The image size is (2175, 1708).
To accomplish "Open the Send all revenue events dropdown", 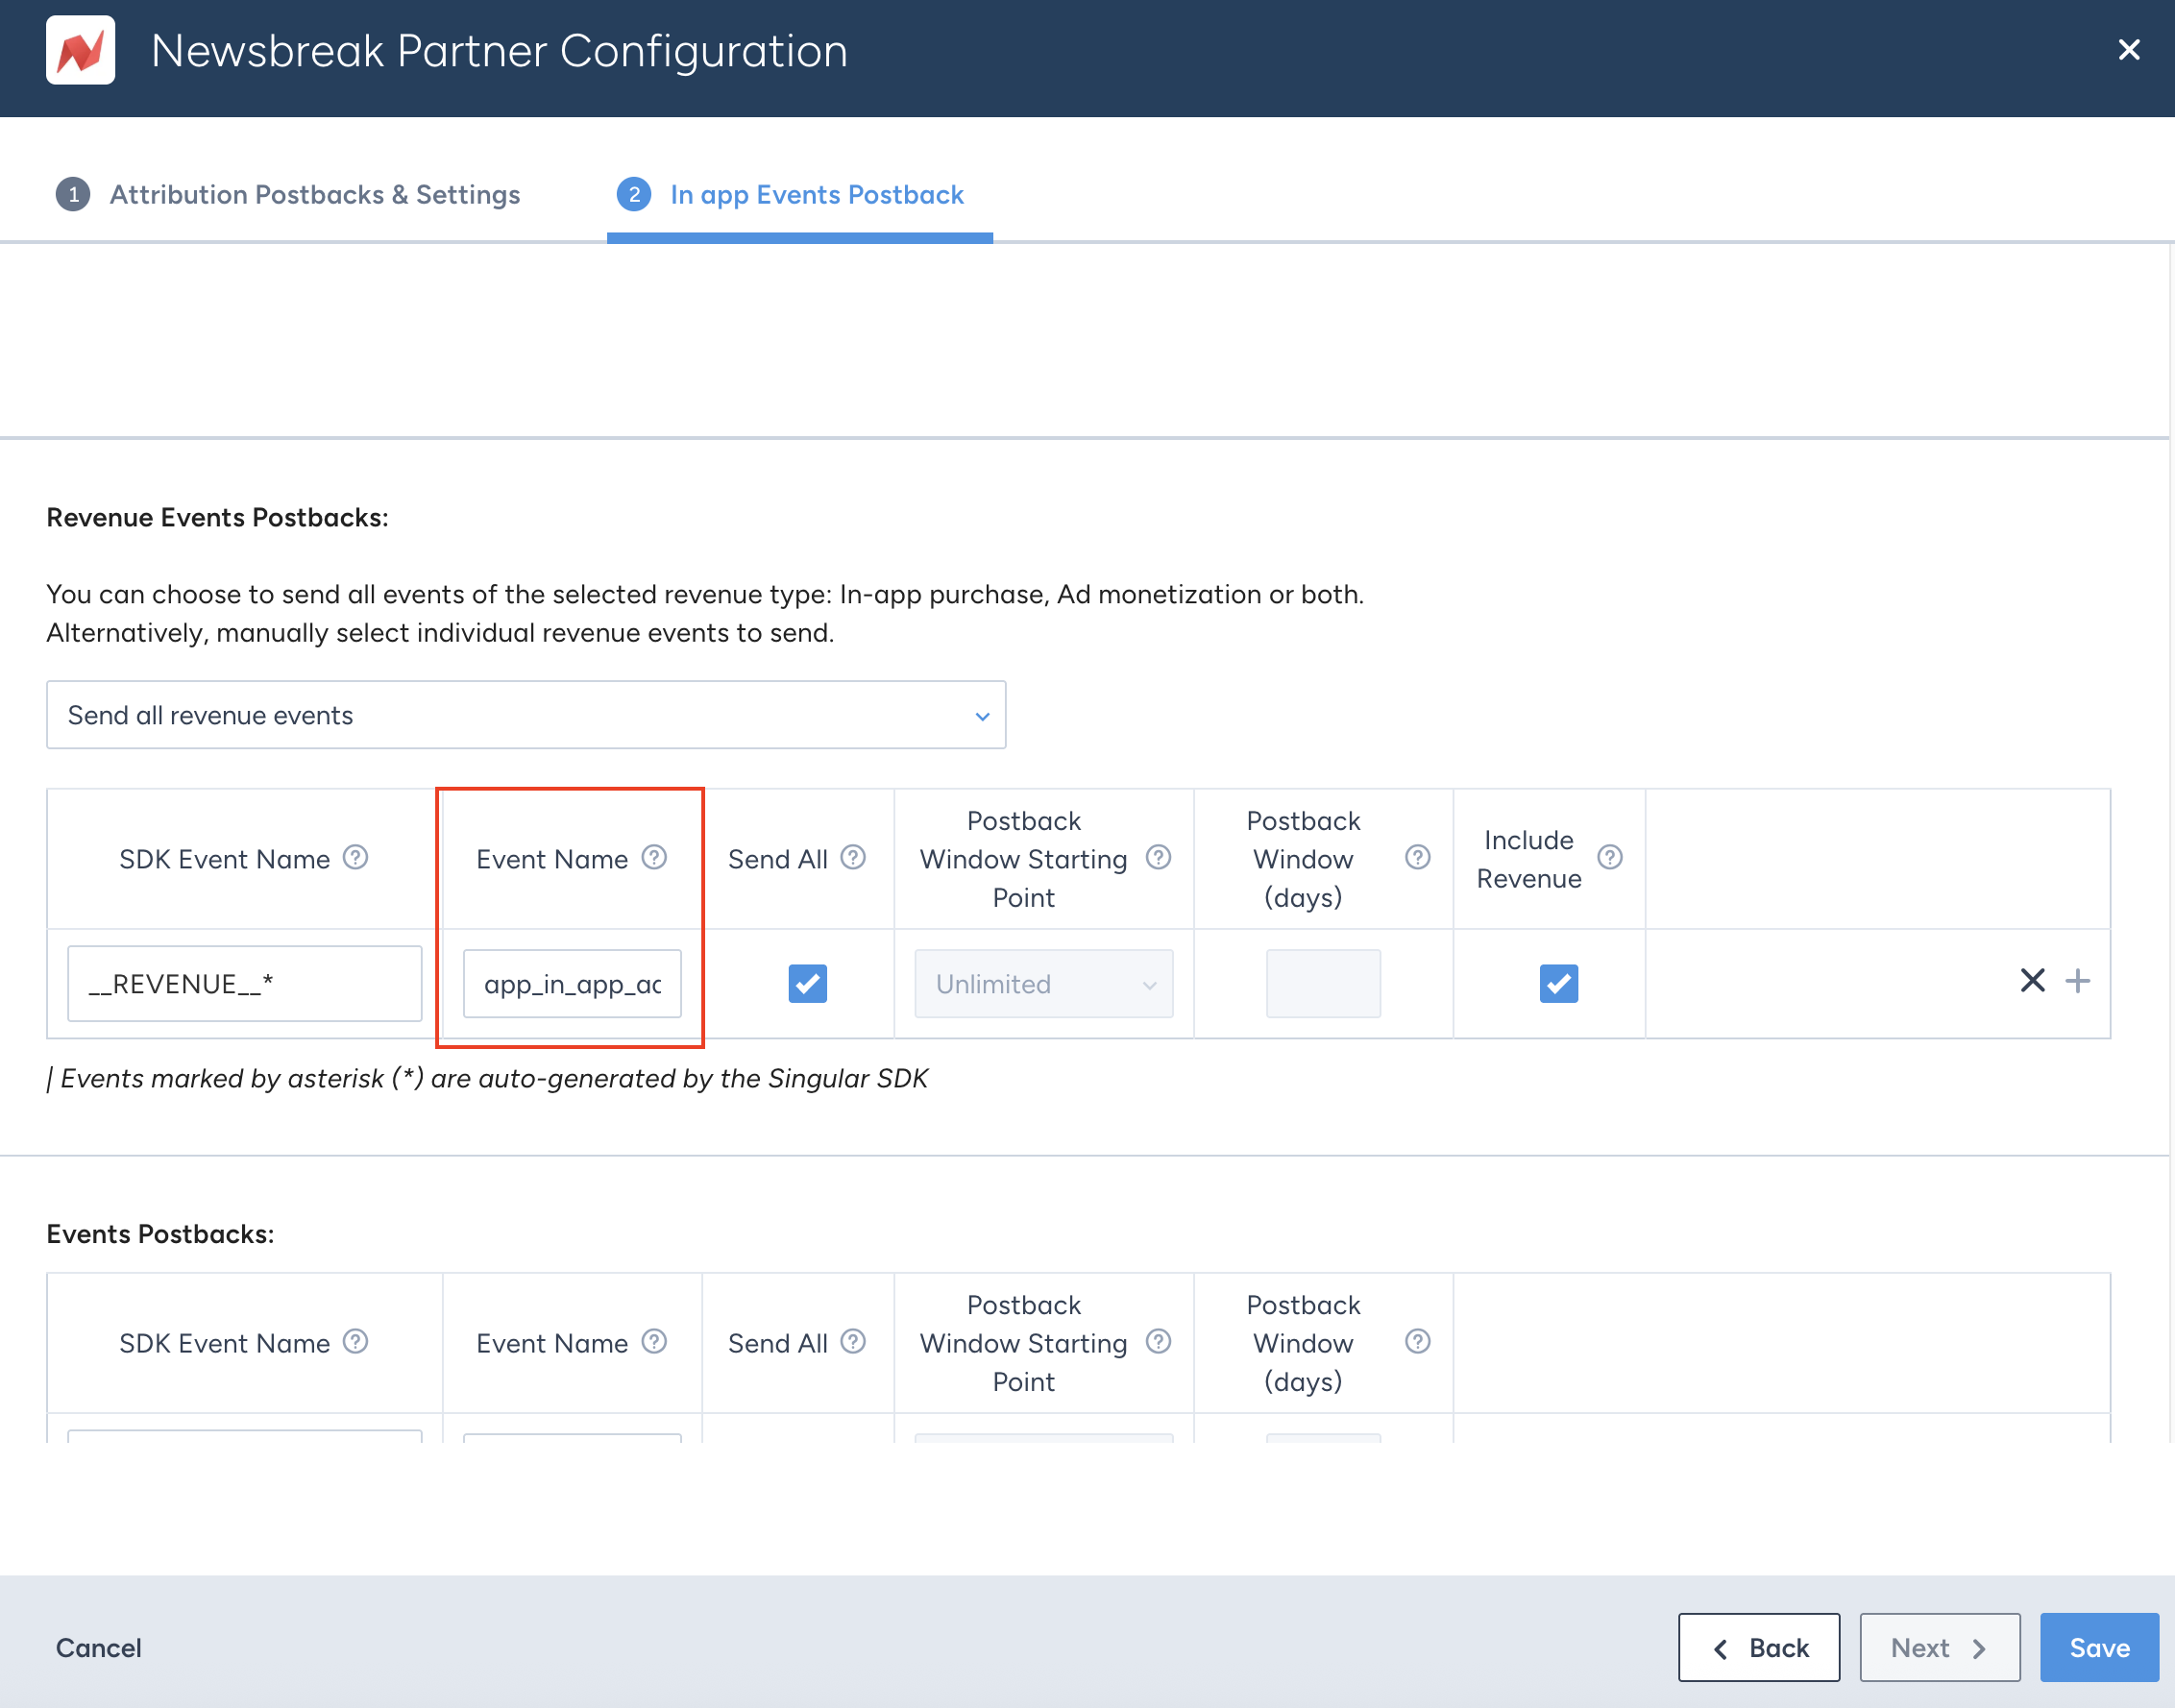I will (x=525, y=715).
